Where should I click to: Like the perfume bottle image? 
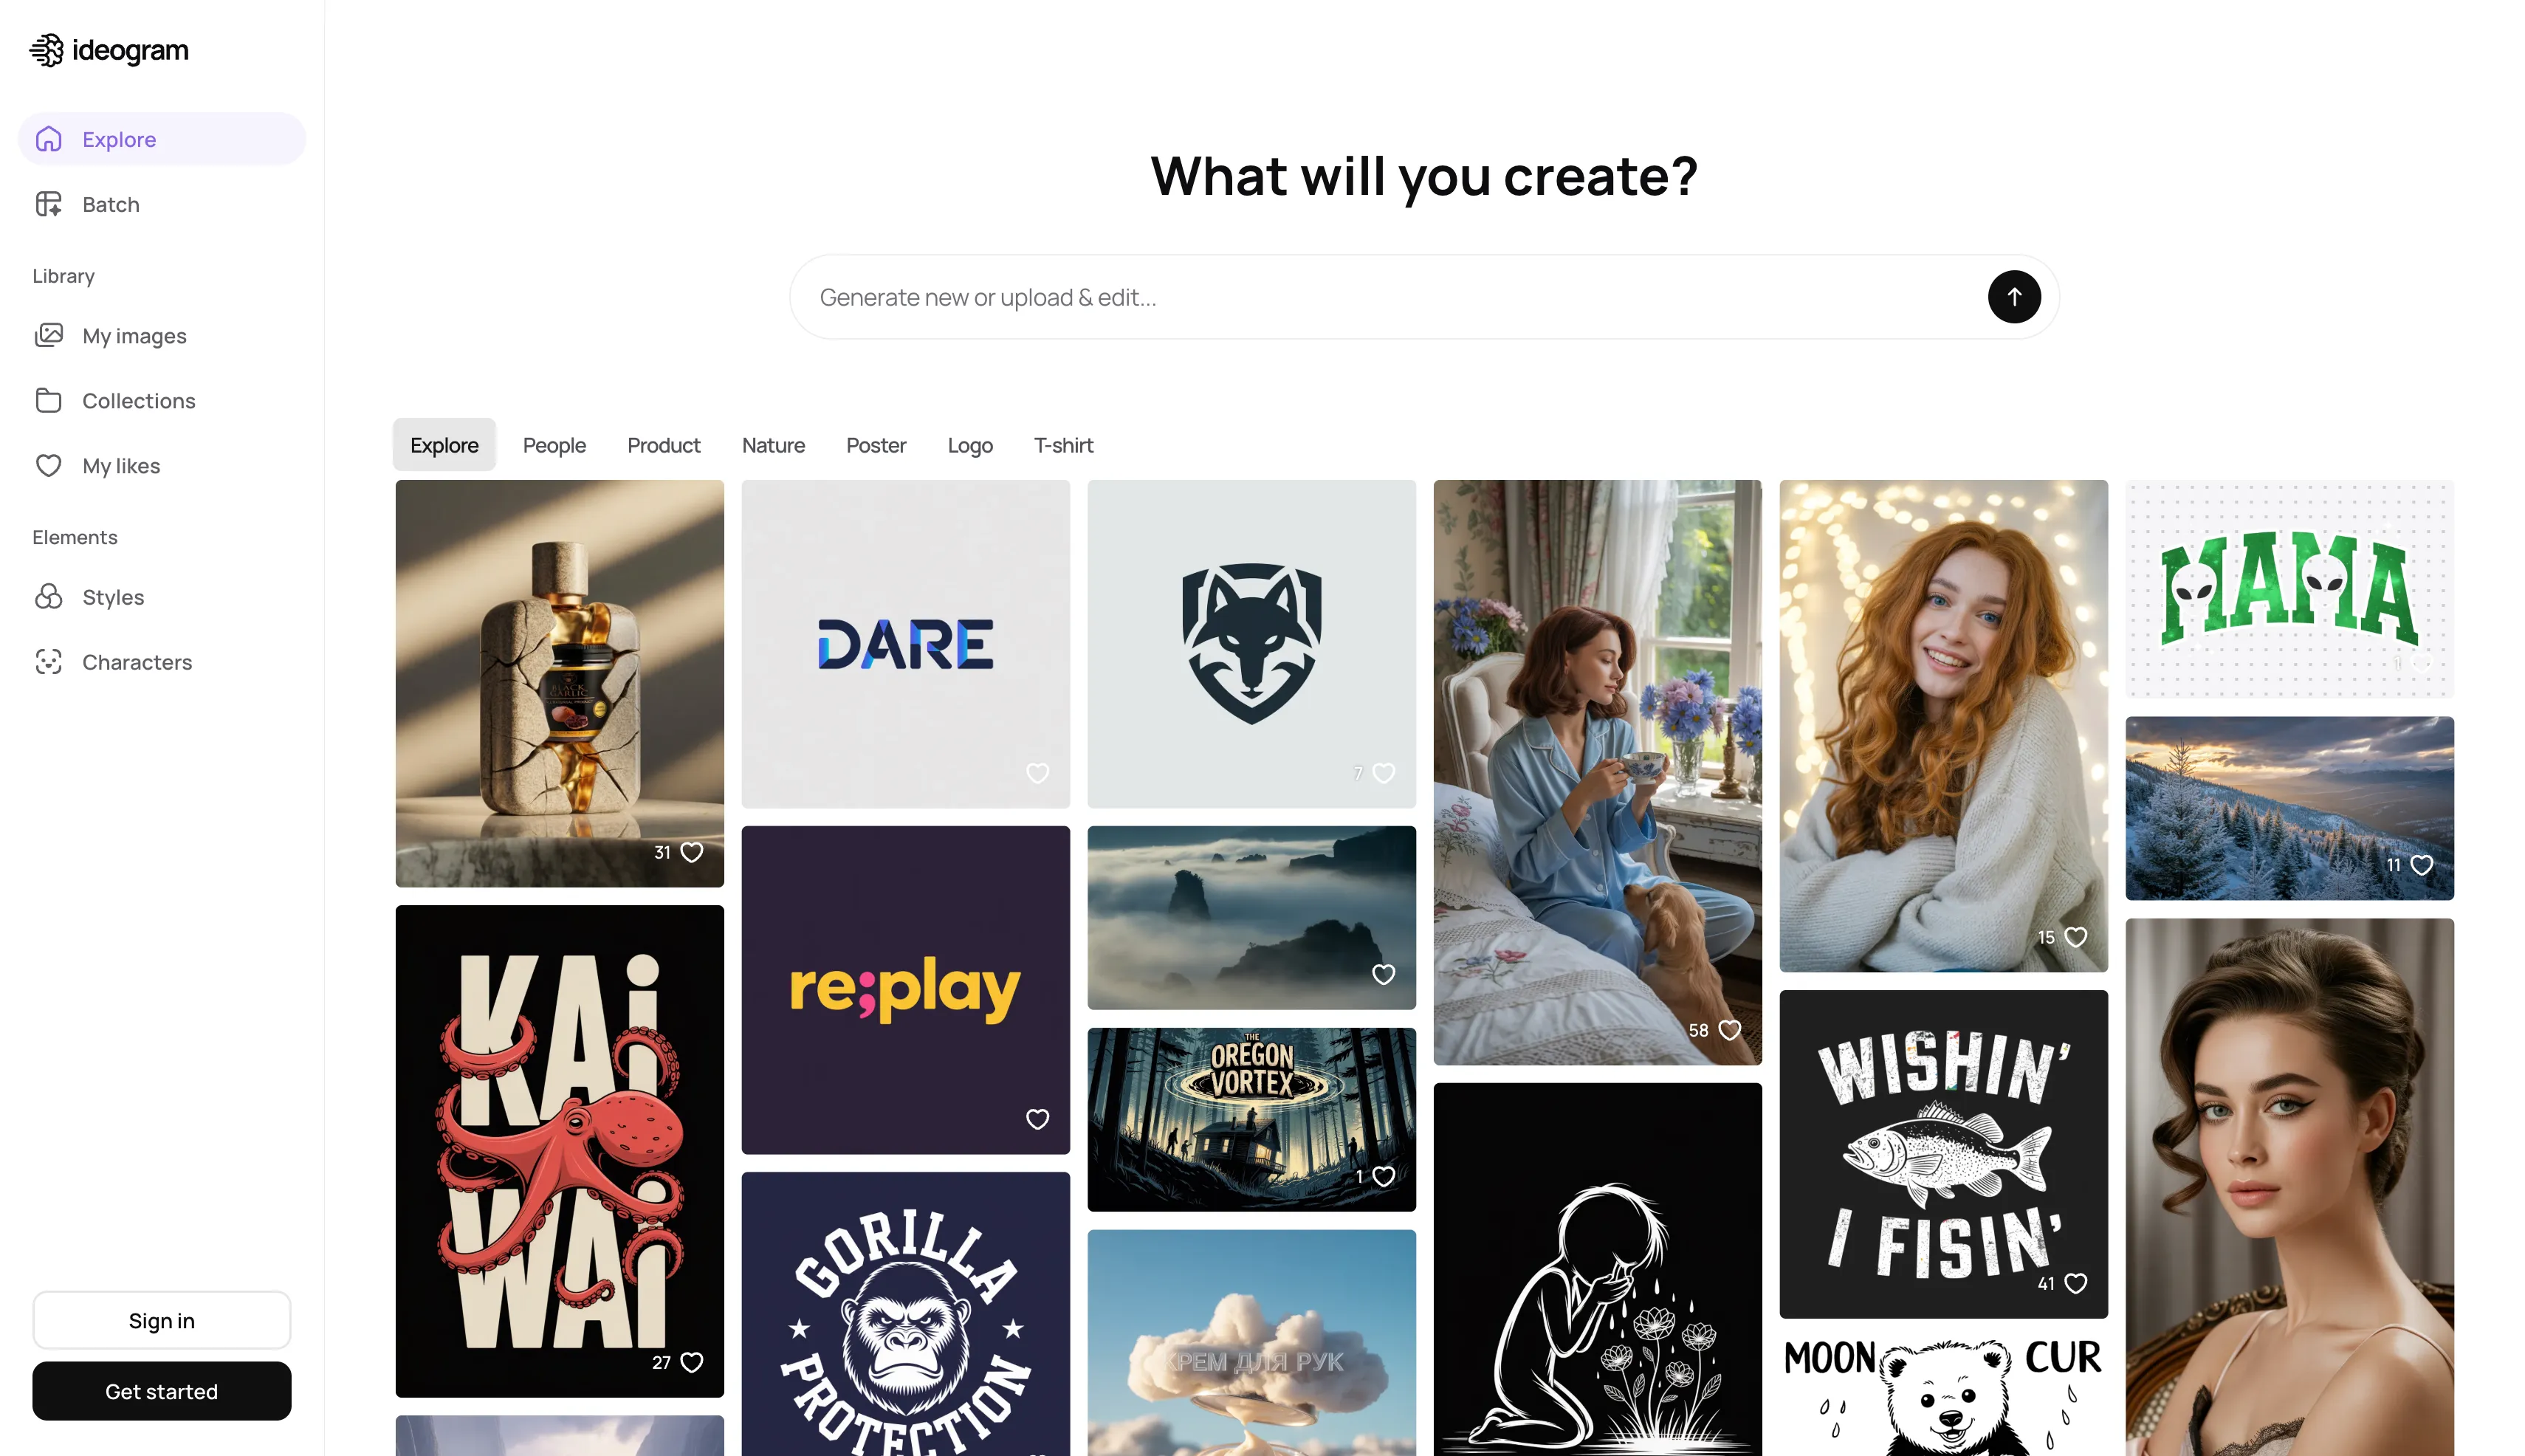click(691, 852)
